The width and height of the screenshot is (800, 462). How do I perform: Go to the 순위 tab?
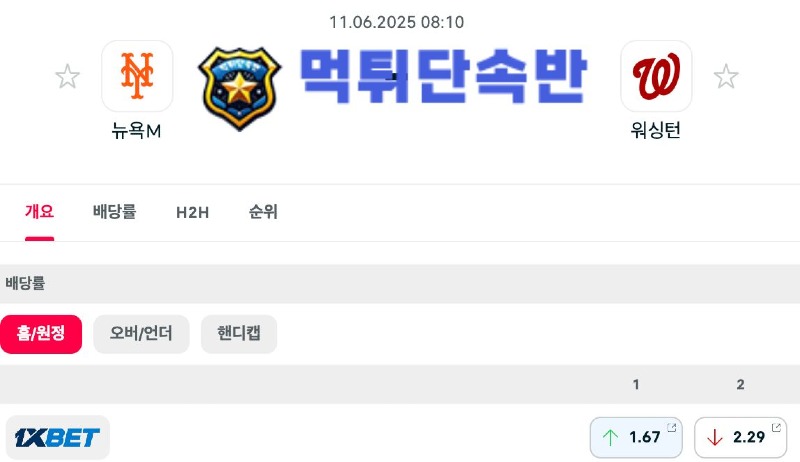pos(263,212)
